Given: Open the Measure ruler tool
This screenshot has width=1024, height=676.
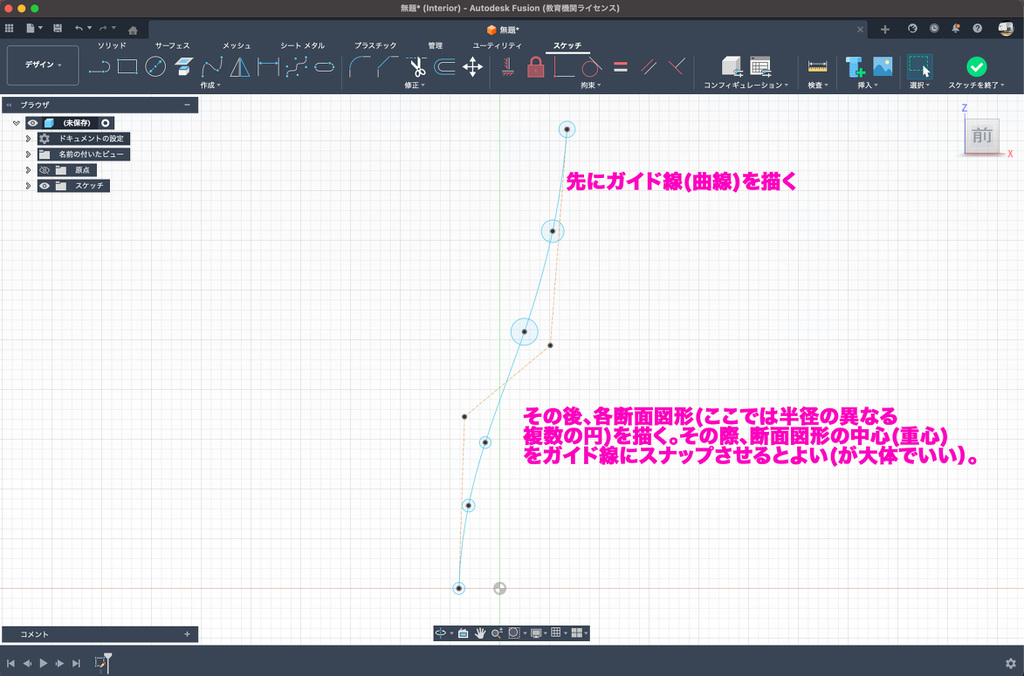Looking at the screenshot, I should [x=817, y=67].
